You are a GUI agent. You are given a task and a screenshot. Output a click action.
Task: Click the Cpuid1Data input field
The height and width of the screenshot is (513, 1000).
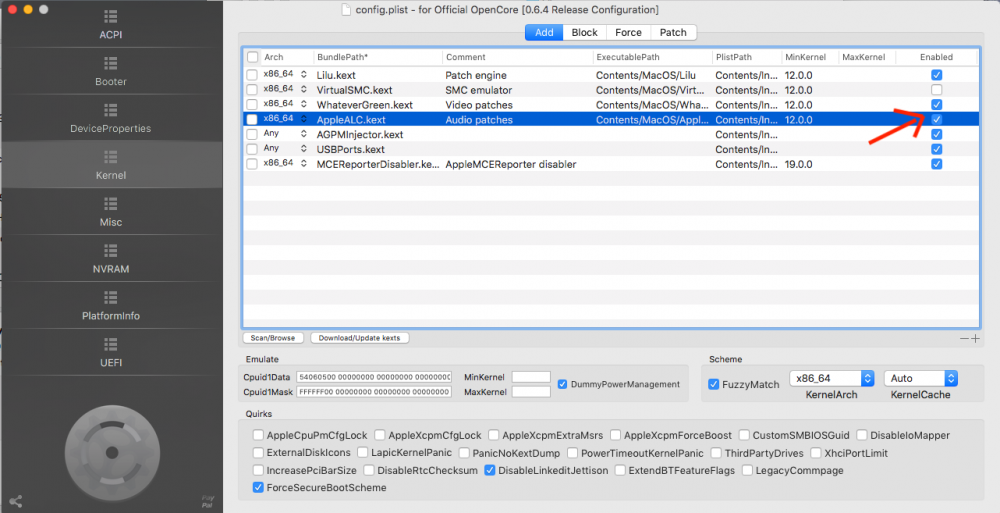[x=374, y=377]
